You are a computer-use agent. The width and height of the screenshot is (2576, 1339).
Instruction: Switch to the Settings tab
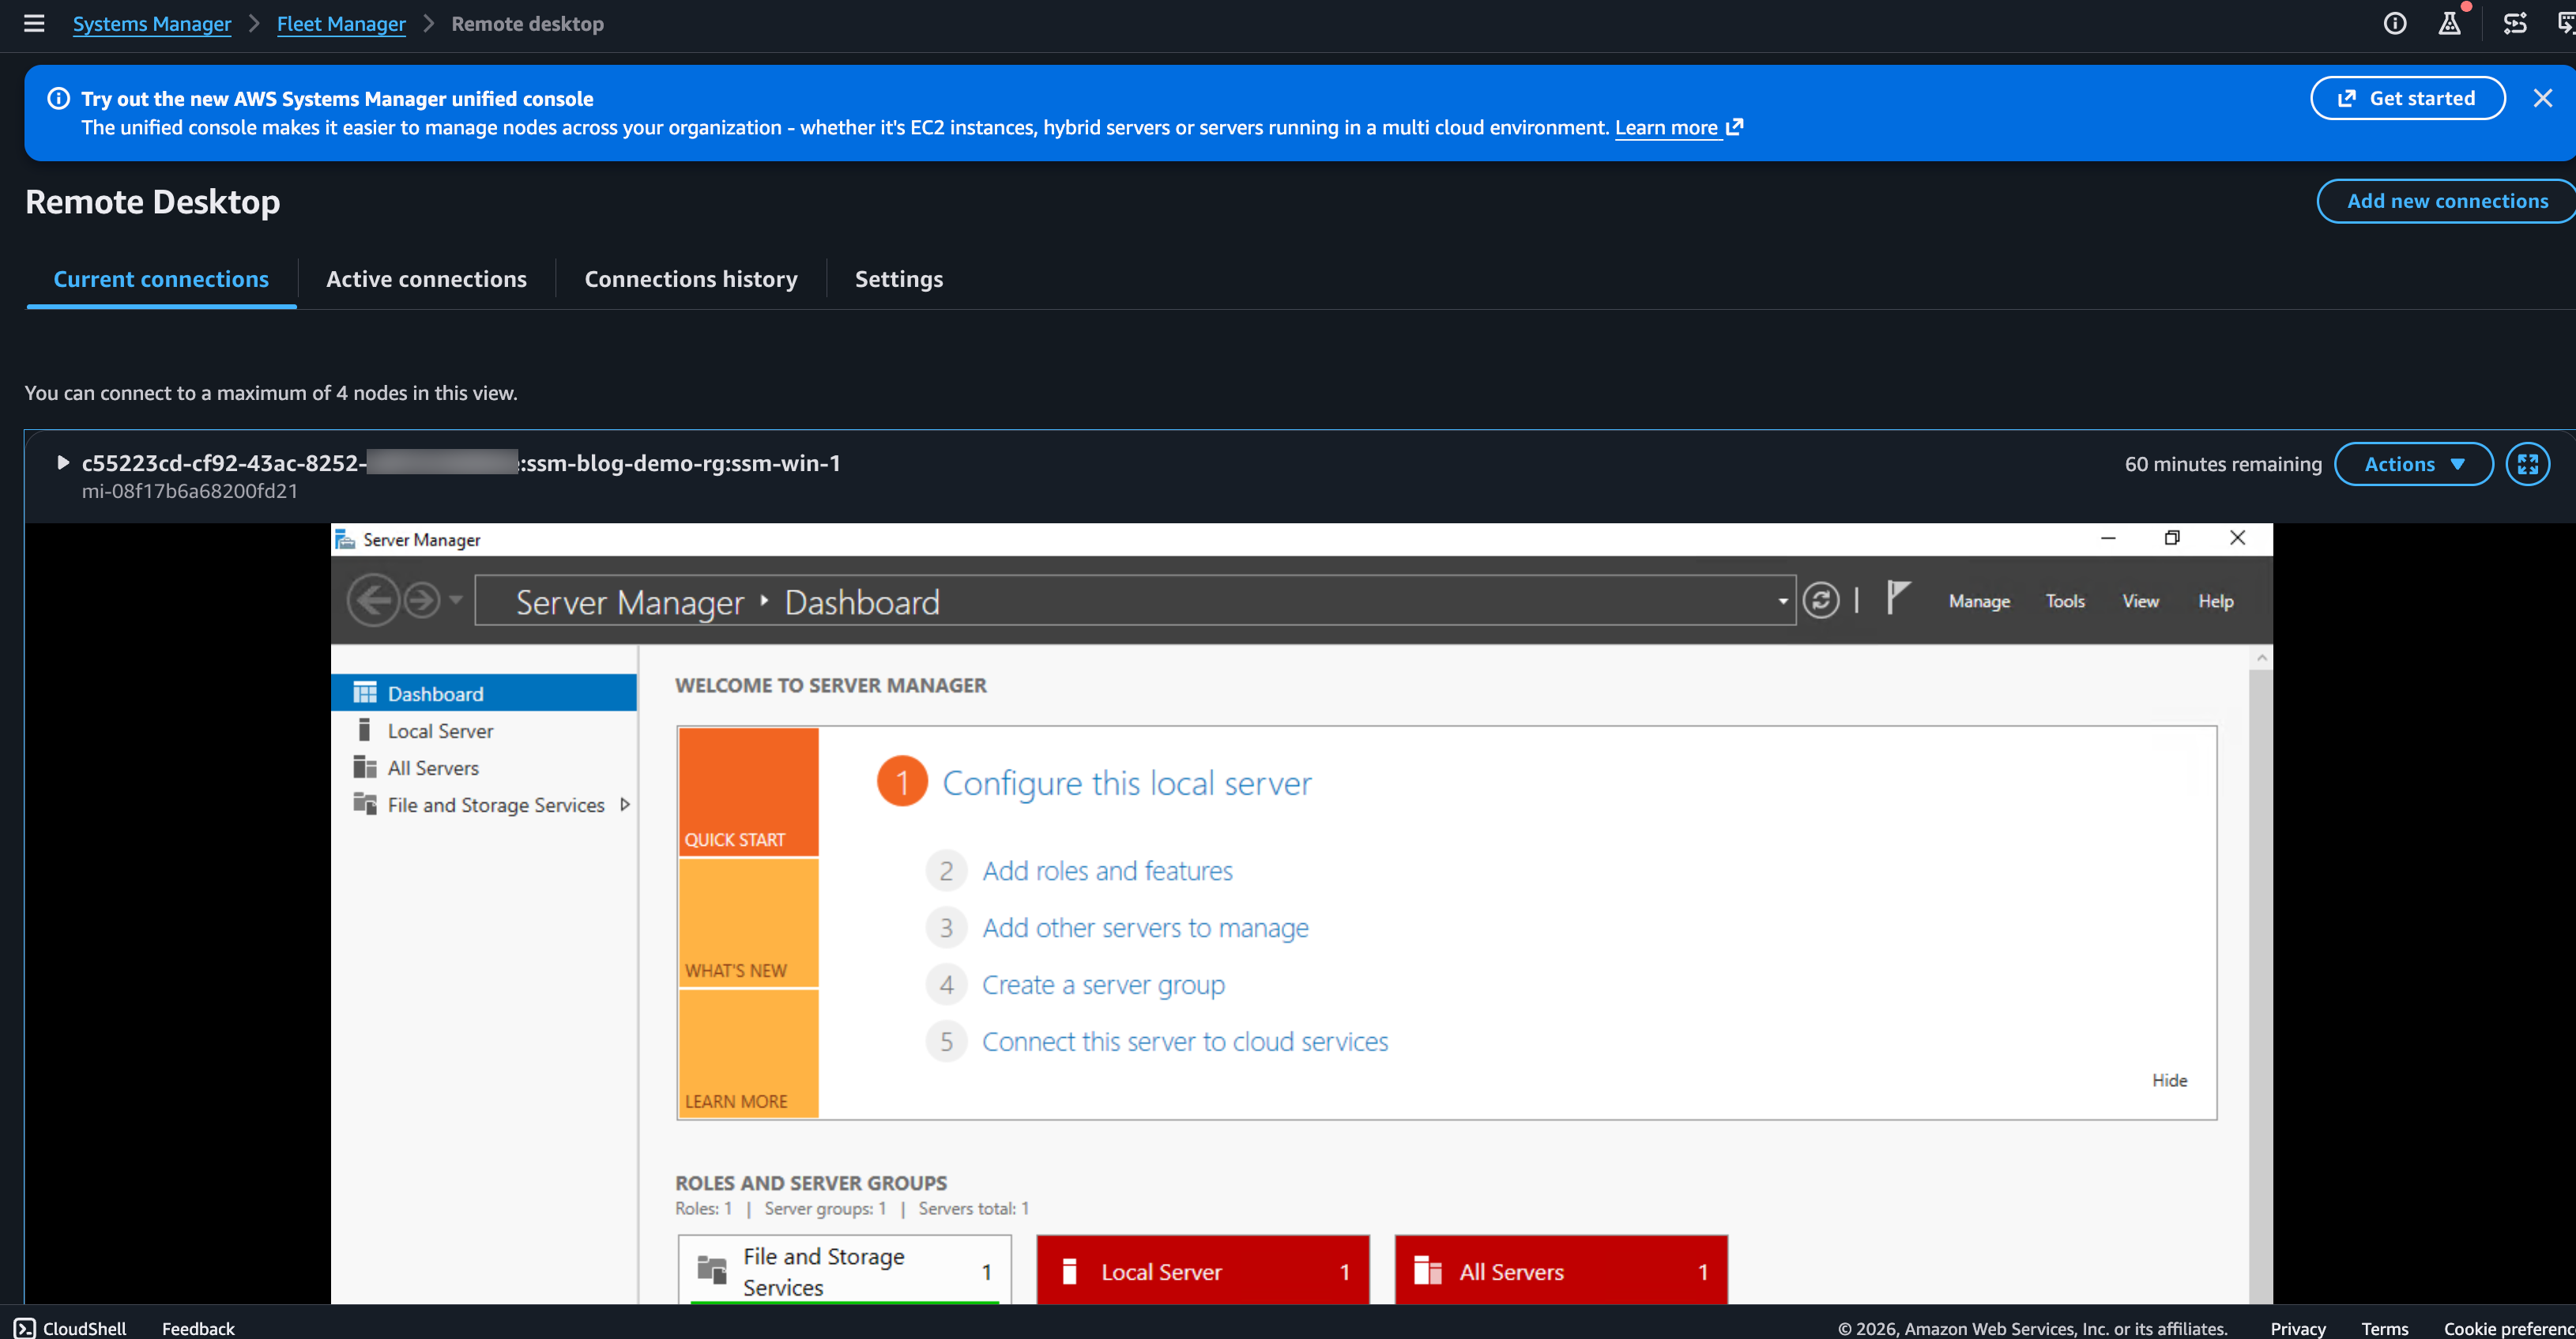(x=898, y=279)
